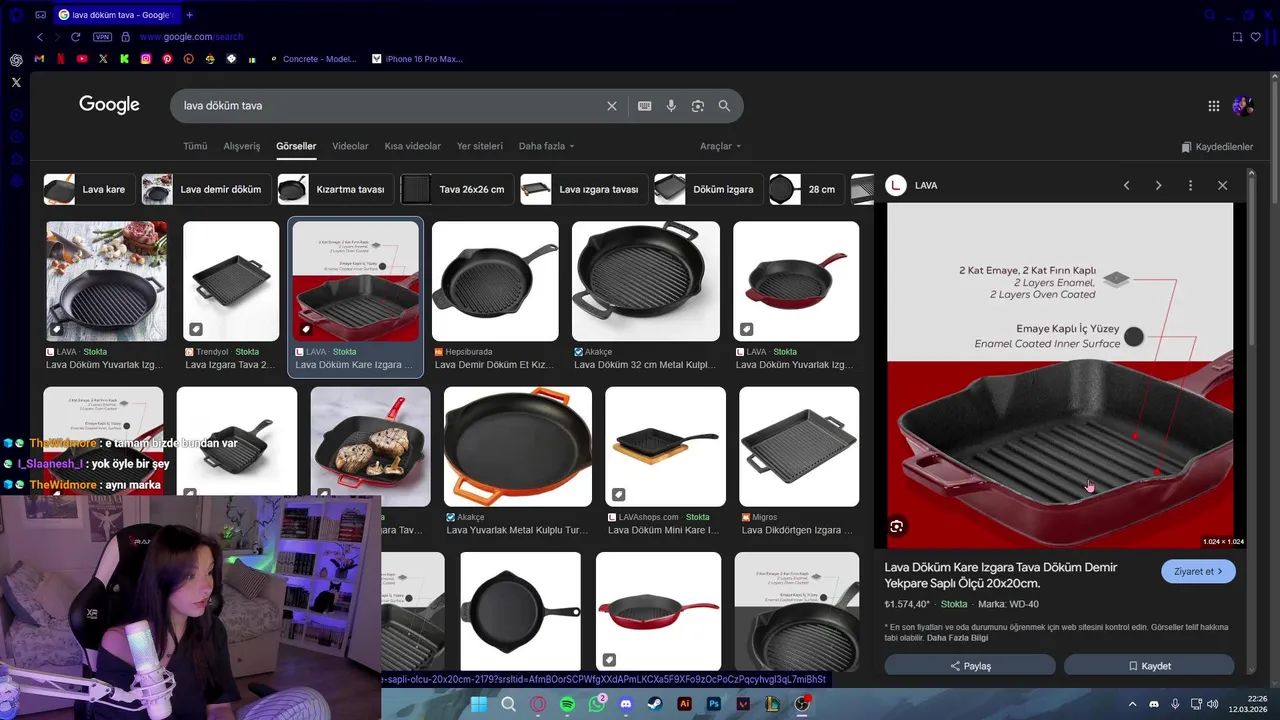Open Trendyol 'Lava Izgara Tava' thumbnail
Image resolution: width=1280 pixels, height=720 pixels.
231,281
